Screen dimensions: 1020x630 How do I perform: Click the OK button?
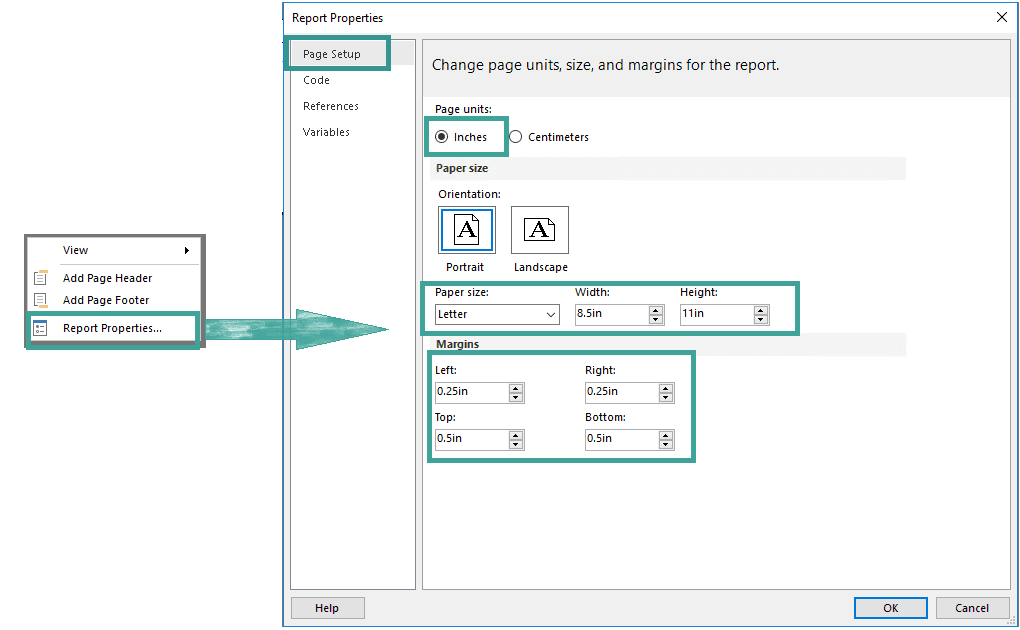point(891,608)
